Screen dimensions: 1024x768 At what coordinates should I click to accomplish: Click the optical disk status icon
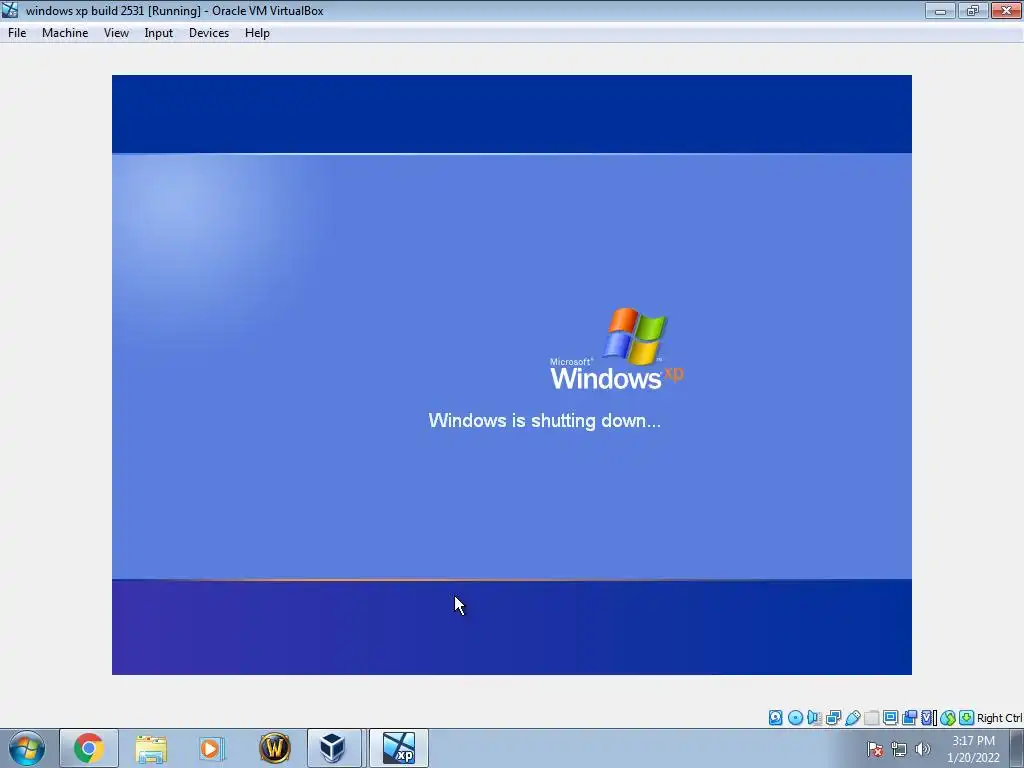click(x=795, y=718)
